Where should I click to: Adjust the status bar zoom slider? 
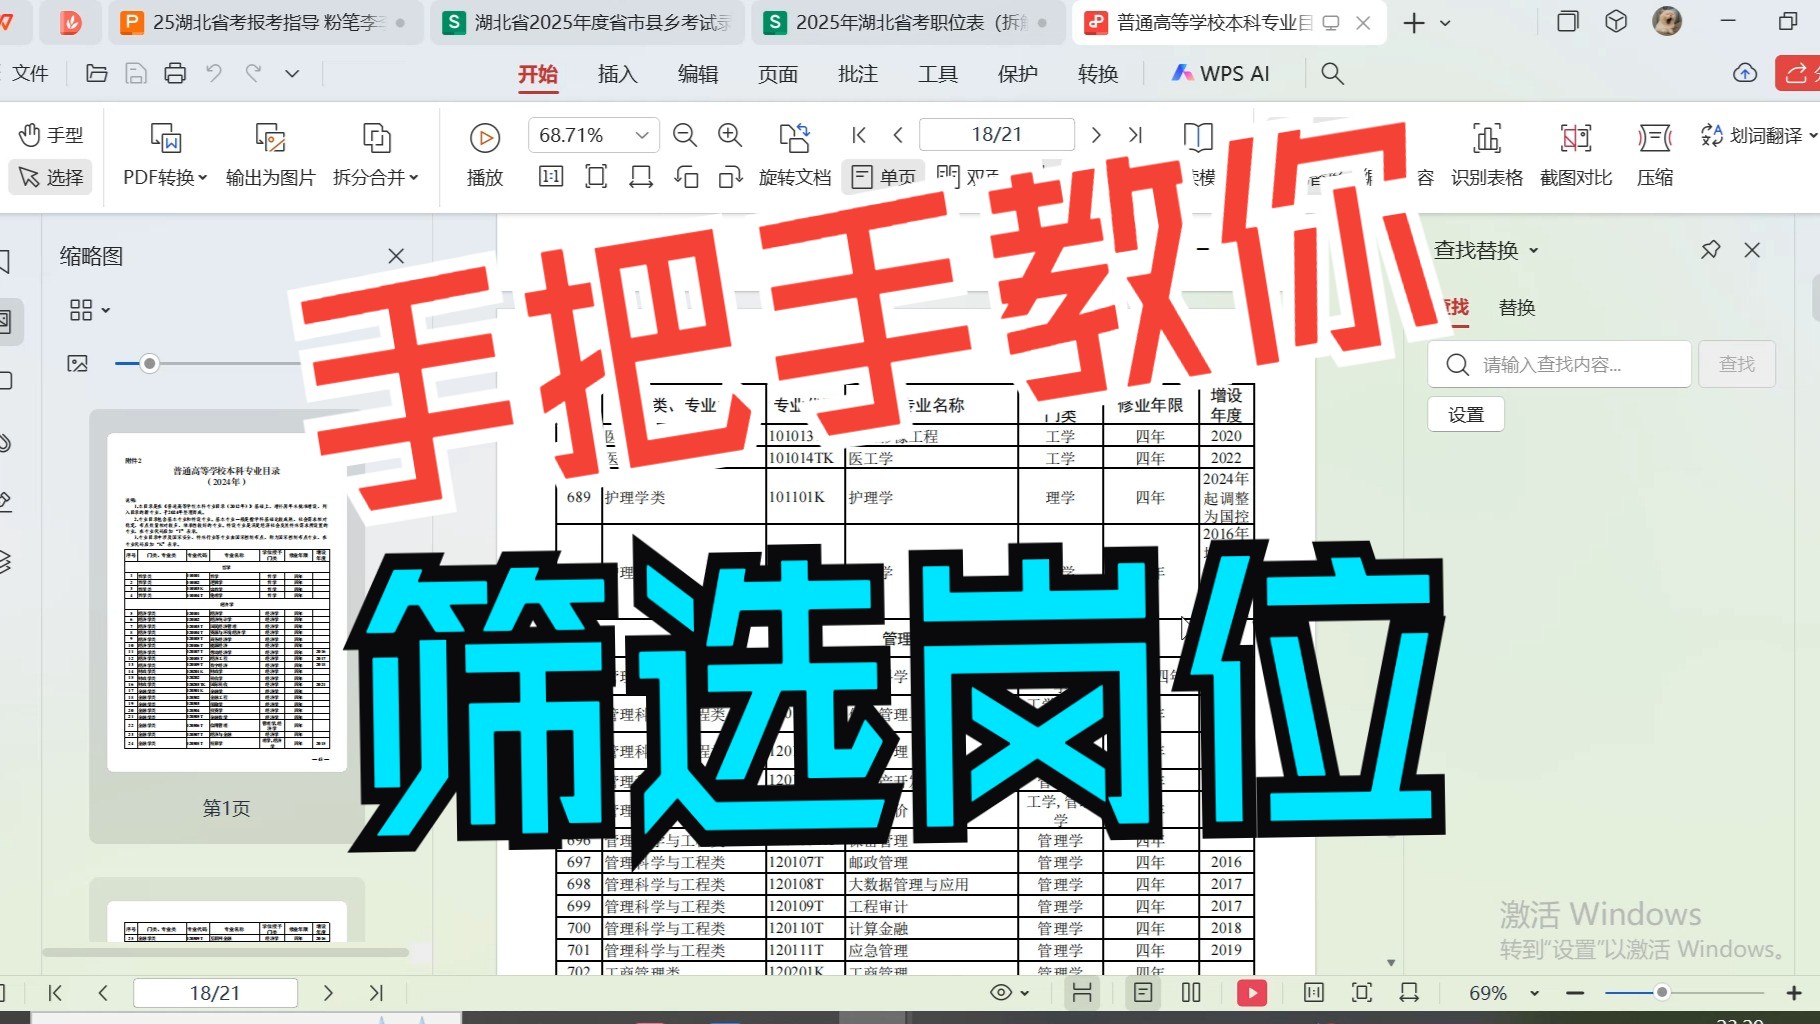point(1661,993)
